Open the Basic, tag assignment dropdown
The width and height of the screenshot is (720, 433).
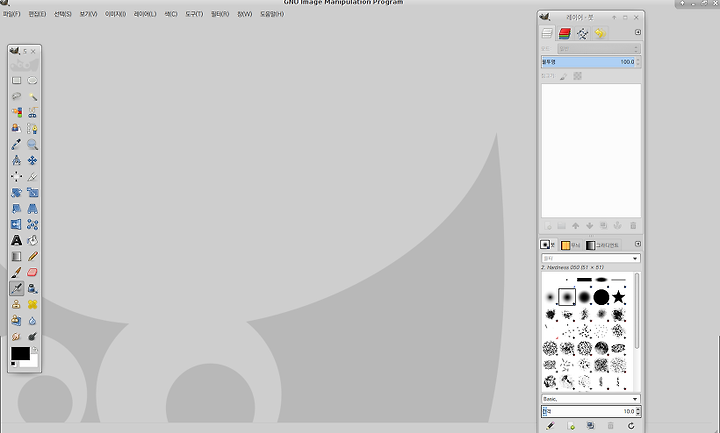(x=591, y=399)
